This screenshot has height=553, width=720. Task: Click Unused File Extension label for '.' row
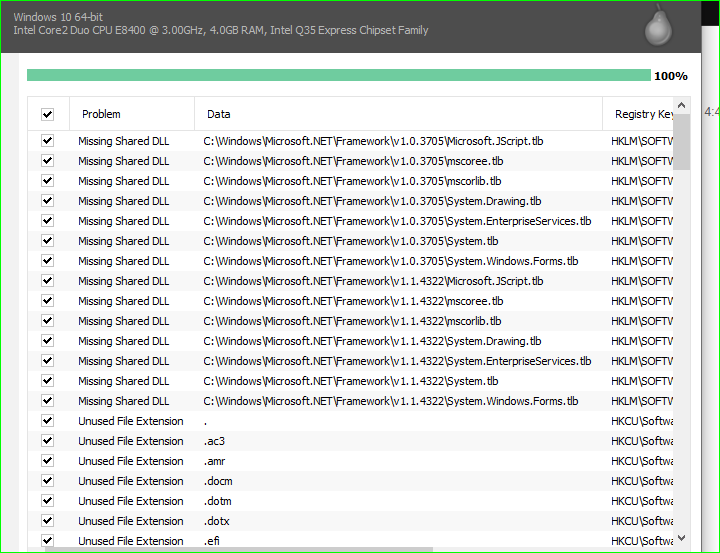[x=131, y=421]
